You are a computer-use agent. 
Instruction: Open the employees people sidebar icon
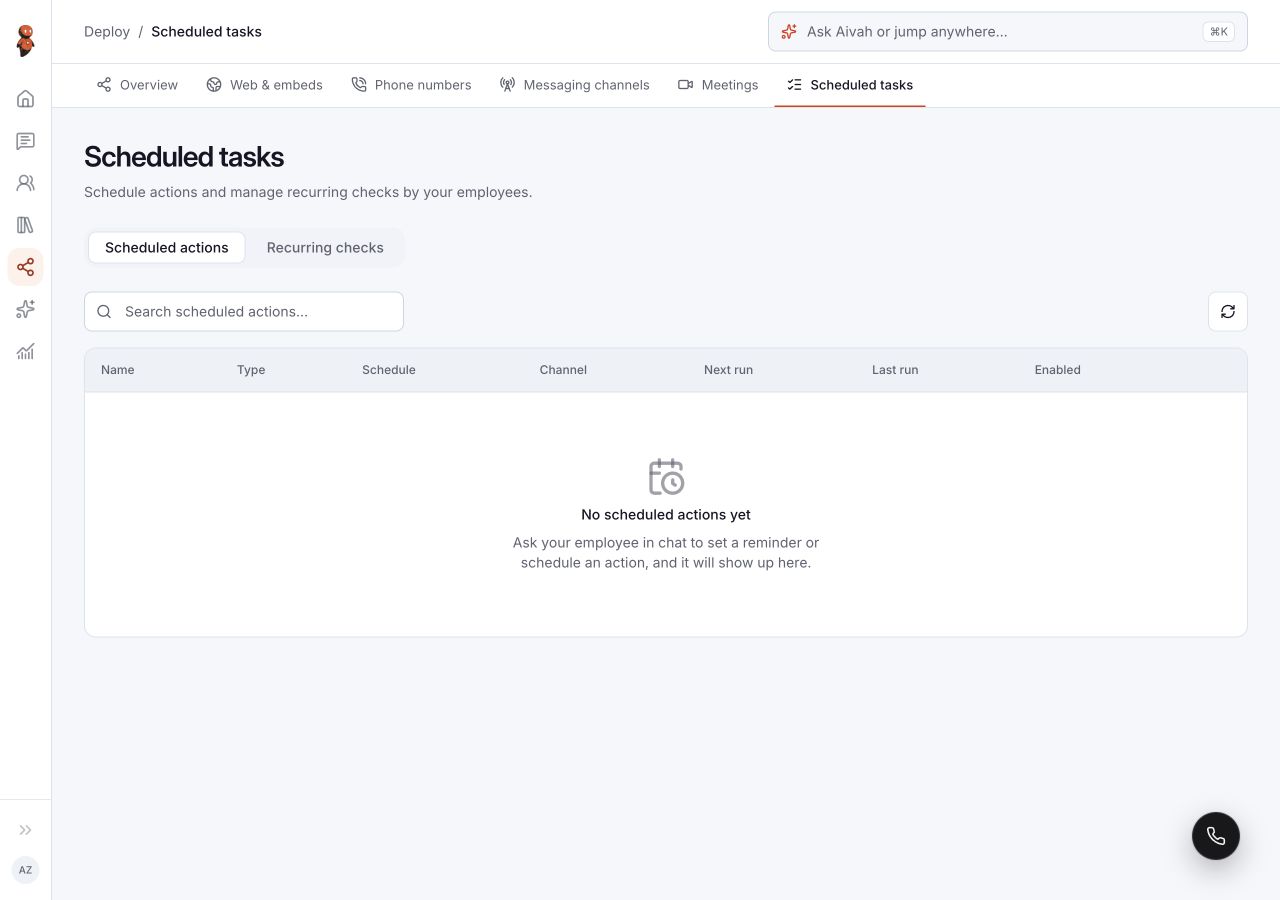click(x=26, y=183)
